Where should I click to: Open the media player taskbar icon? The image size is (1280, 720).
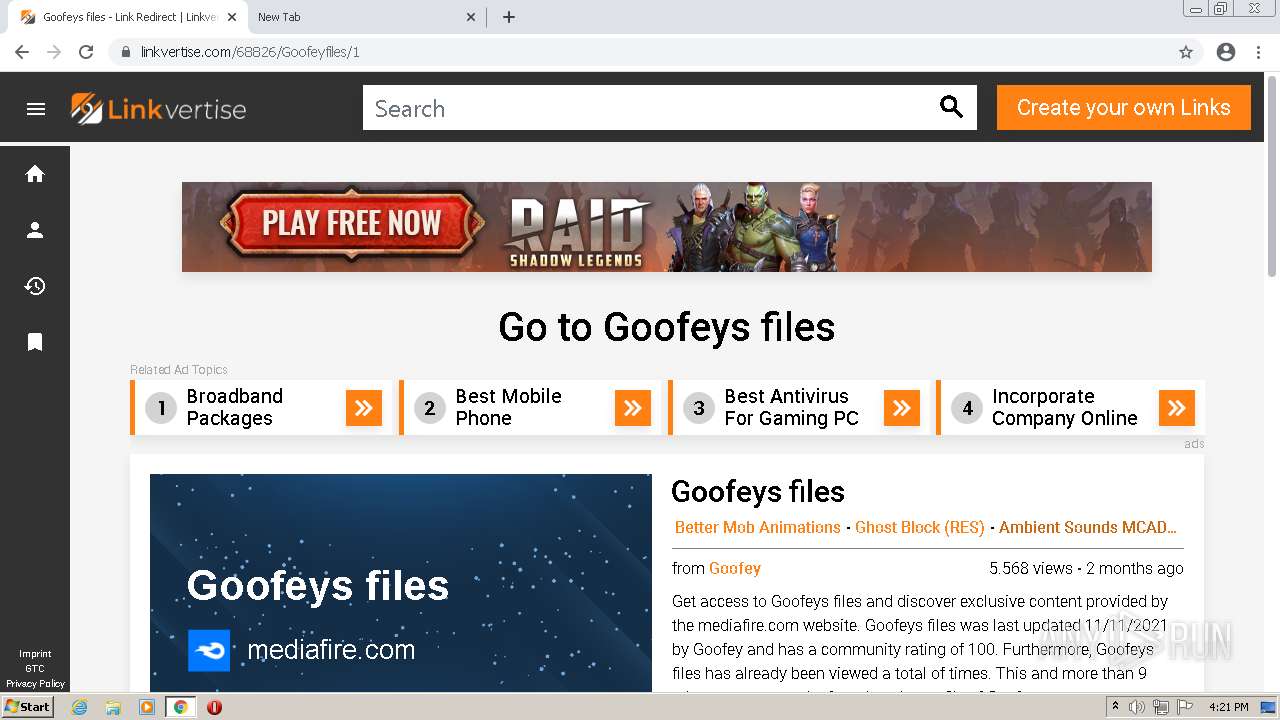coord(147,707)
